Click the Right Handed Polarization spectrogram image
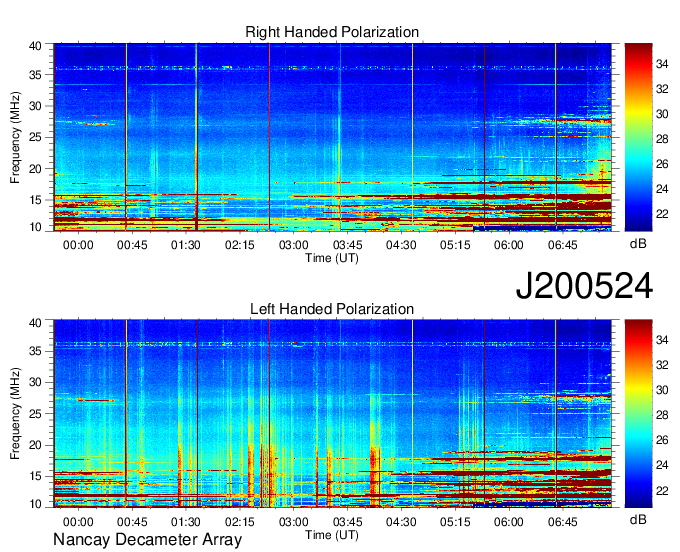The image size is (680, 552). point(332,137)
